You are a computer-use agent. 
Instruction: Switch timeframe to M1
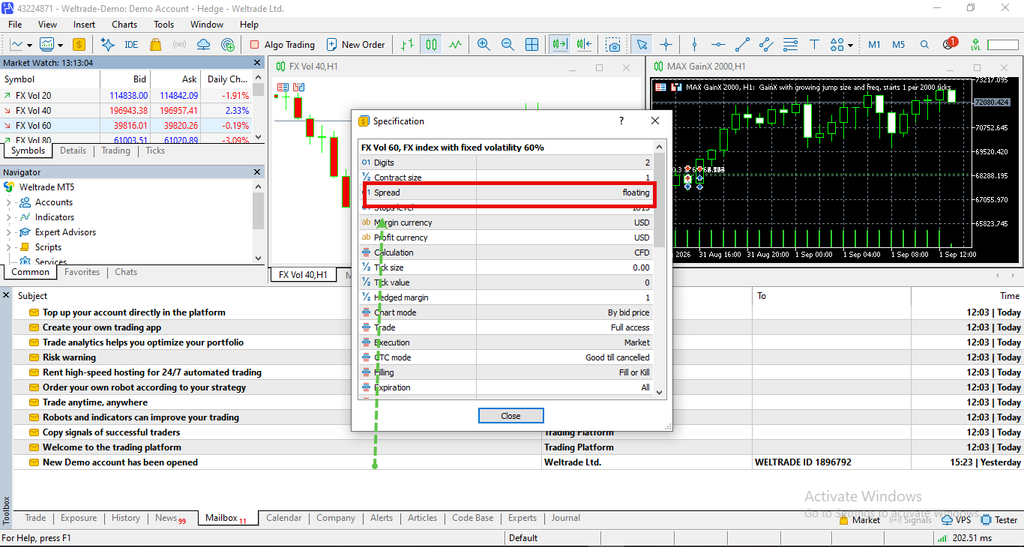pos(874,44)
